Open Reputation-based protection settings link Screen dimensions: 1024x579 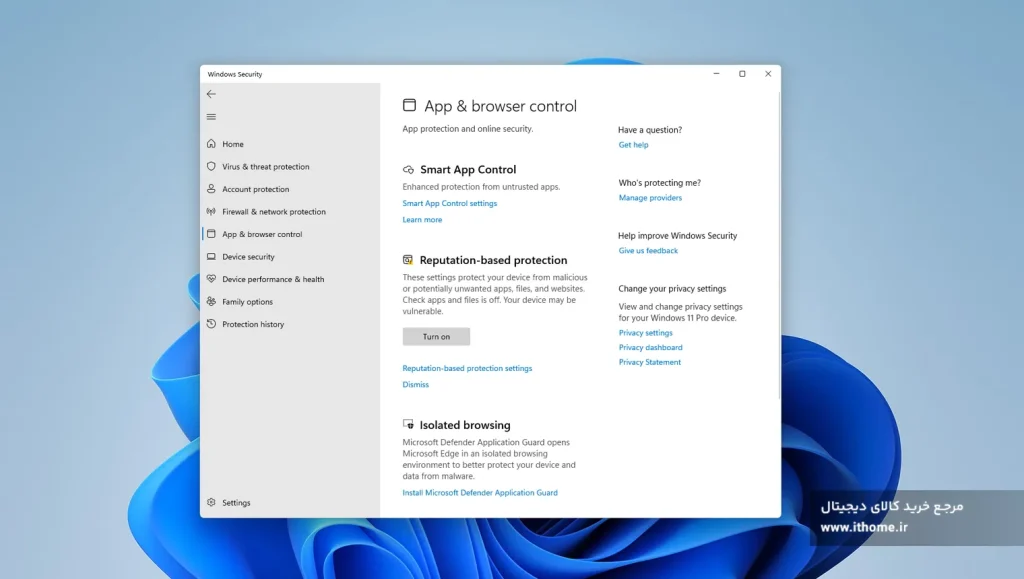click(467, 368)
